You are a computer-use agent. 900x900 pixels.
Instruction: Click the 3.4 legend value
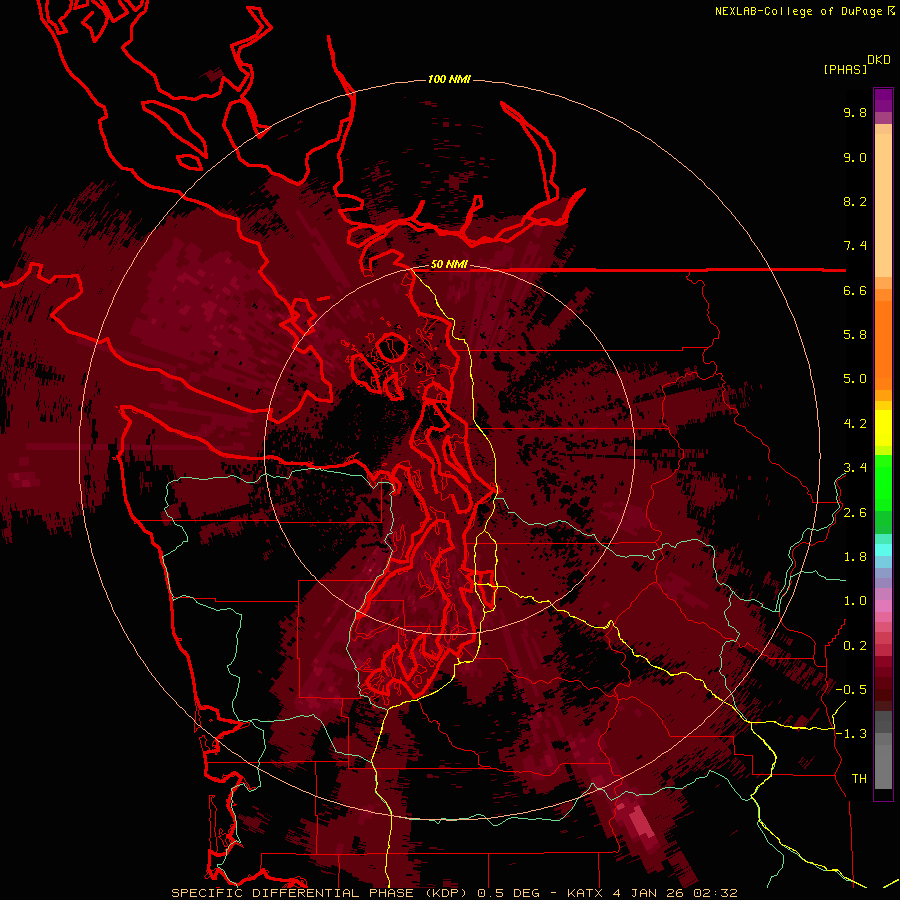pyautogui.click(x=855, y=468)
